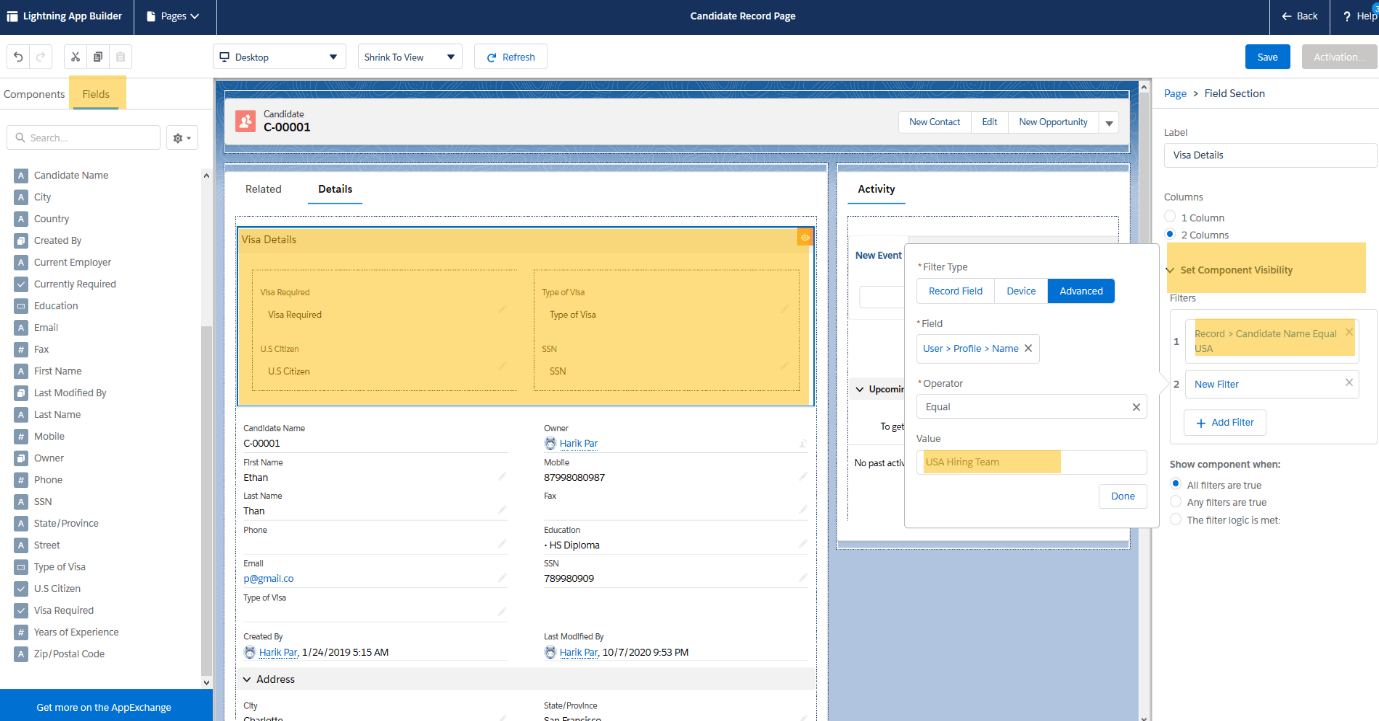
Task: Click the Copy icon in toolbar
Action: click(x=98, y=57)
